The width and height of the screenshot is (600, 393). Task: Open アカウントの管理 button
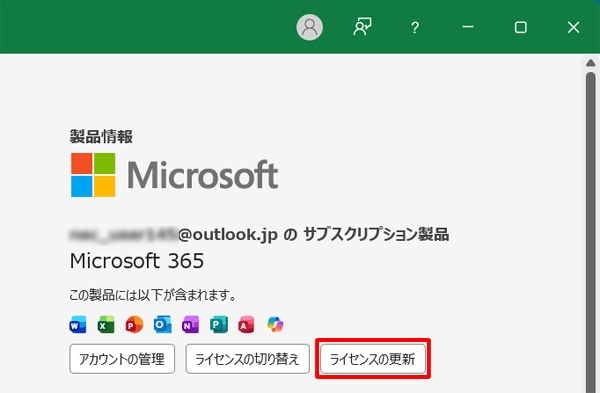pyautogui.click(x=122, y=359)
